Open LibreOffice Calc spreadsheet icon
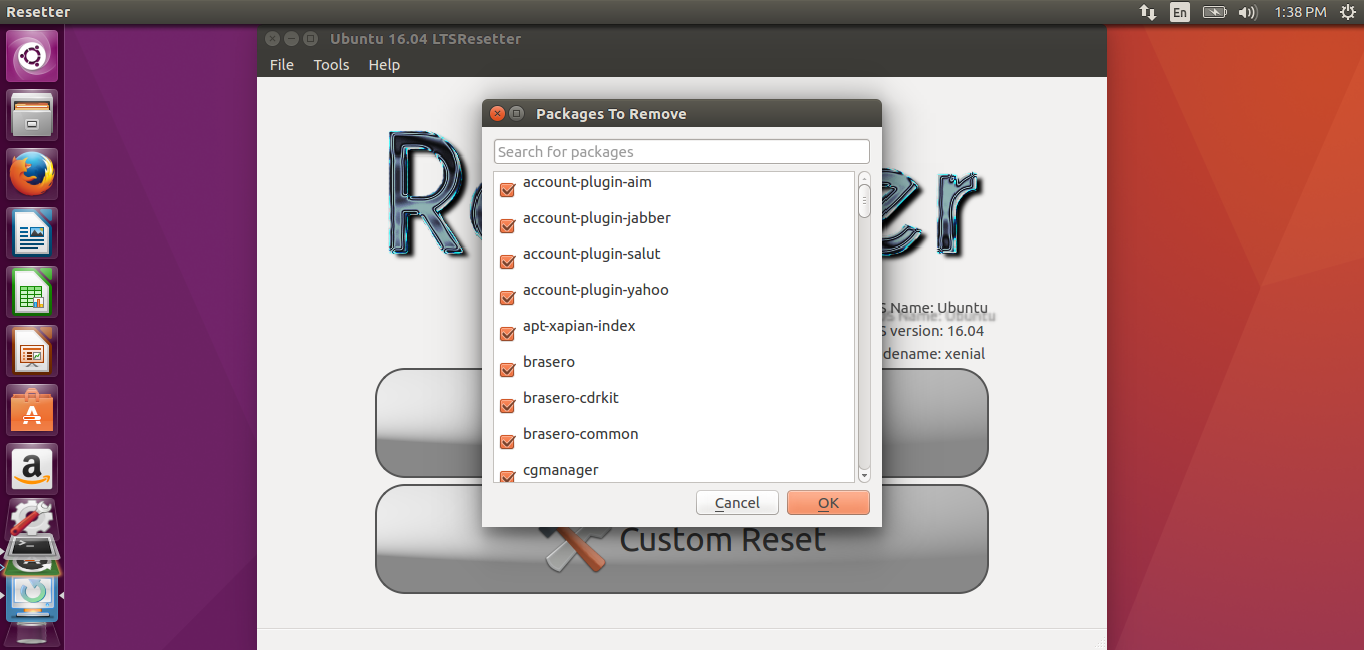Image resolution: width=1364 pixels, height=650 pixels. 33,292
